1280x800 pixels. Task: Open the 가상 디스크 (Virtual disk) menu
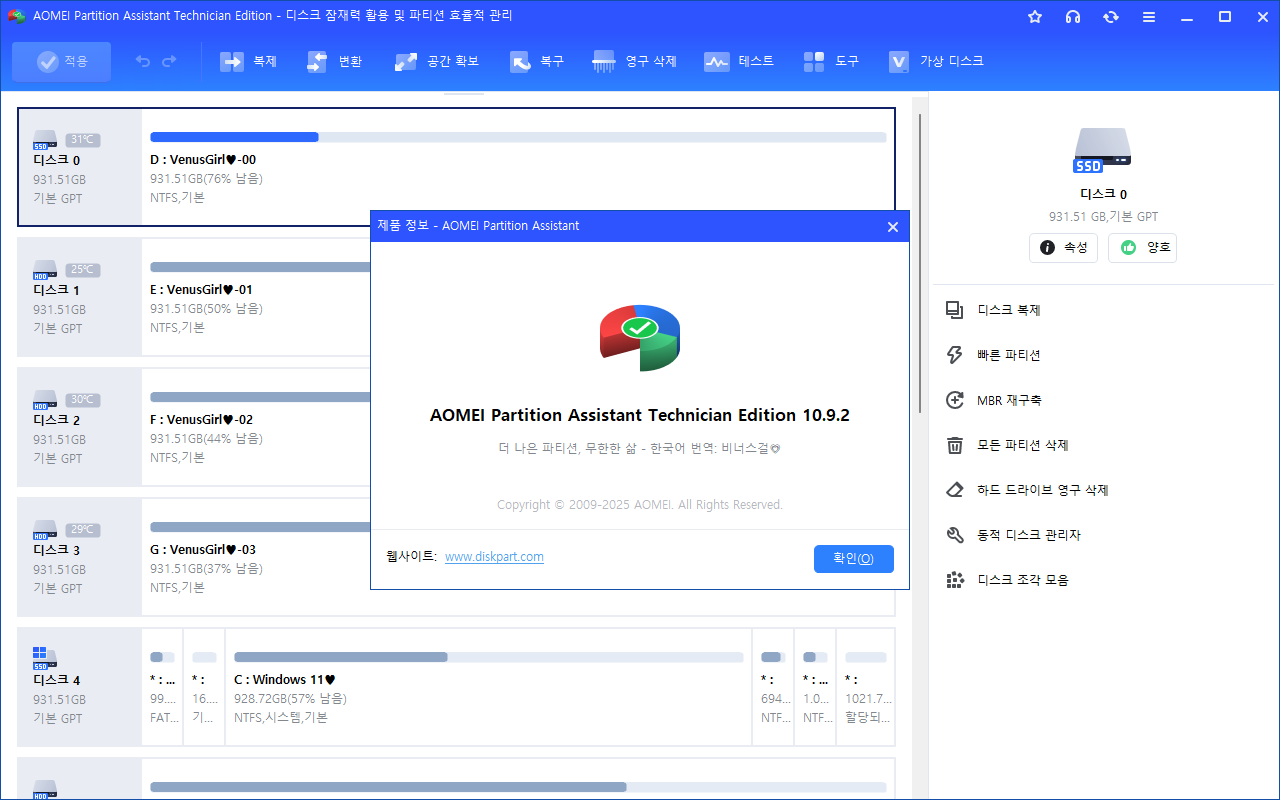click(936, 62)
